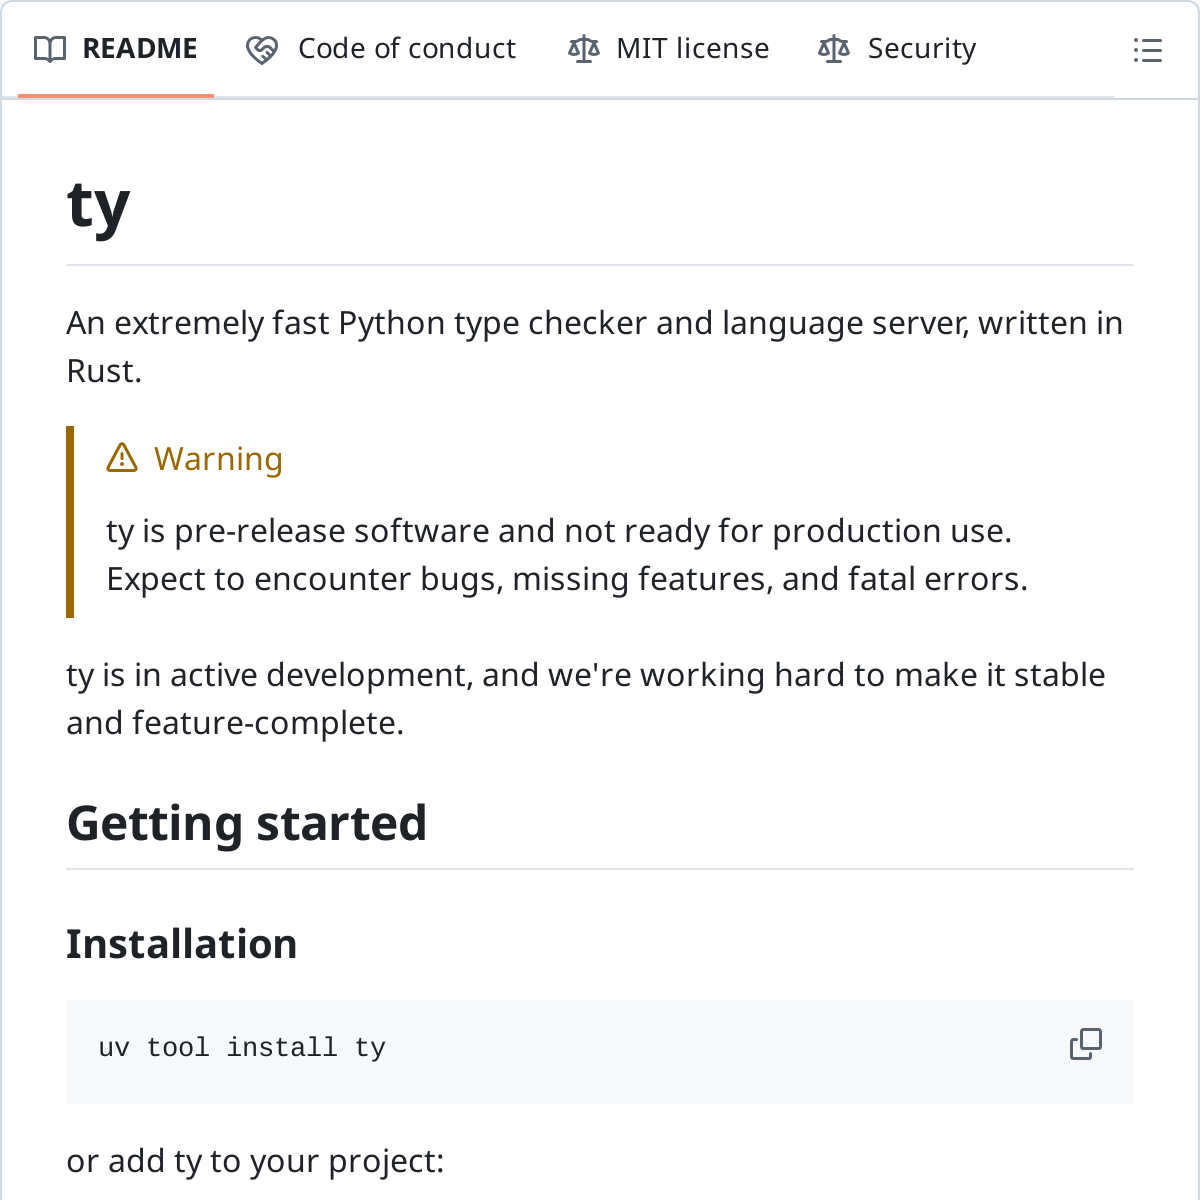The width and height of the screenshot is (1200, 1200).
Task: Click the 'ty is in active development' line
Action: coord(586,675)
